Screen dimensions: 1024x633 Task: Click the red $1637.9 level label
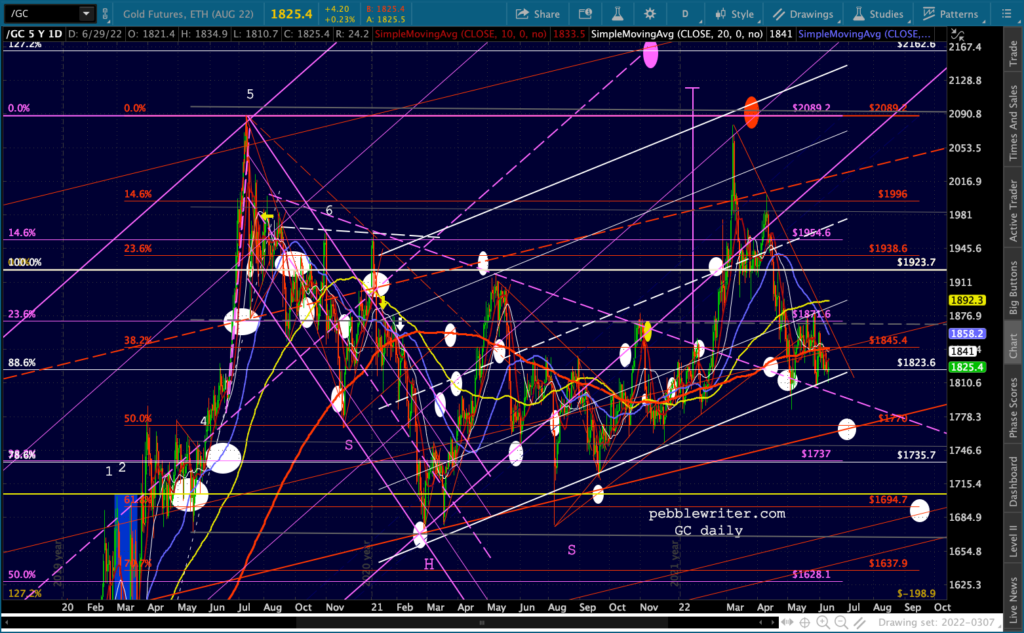coord(888,563)
